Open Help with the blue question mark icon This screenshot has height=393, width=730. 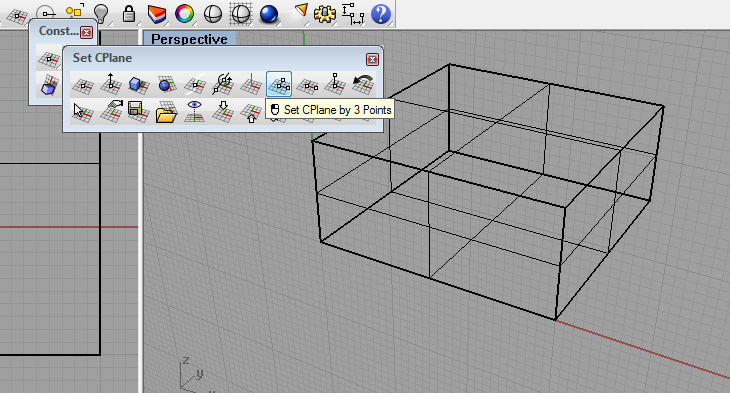[x=381, y=14]
